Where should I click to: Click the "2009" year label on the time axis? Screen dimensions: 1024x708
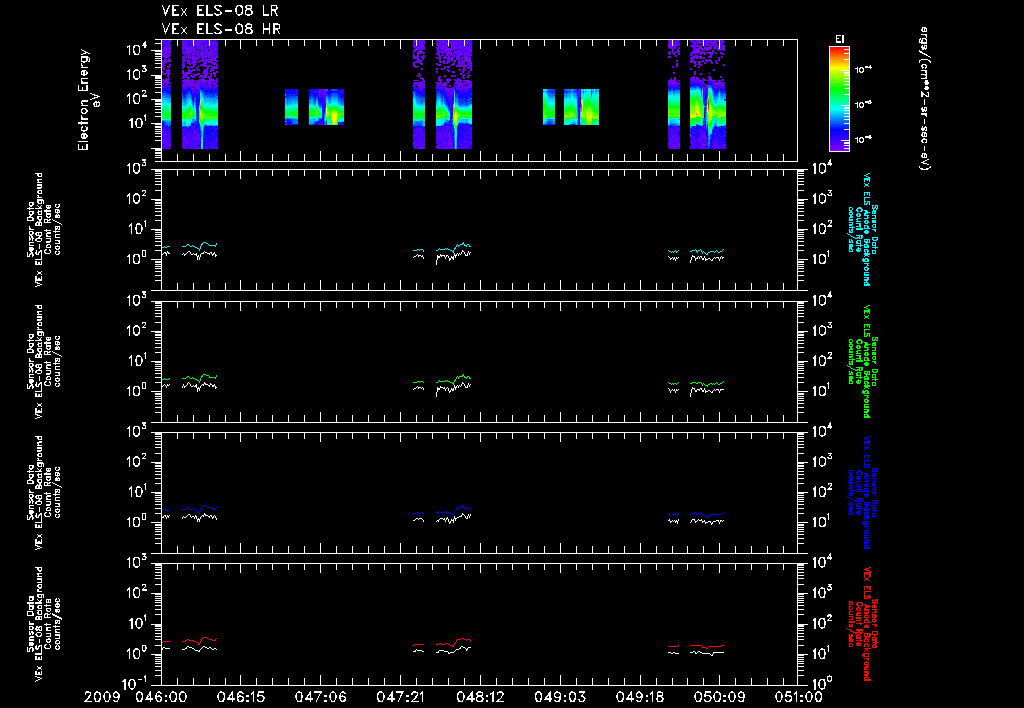(x=102, y=698)
